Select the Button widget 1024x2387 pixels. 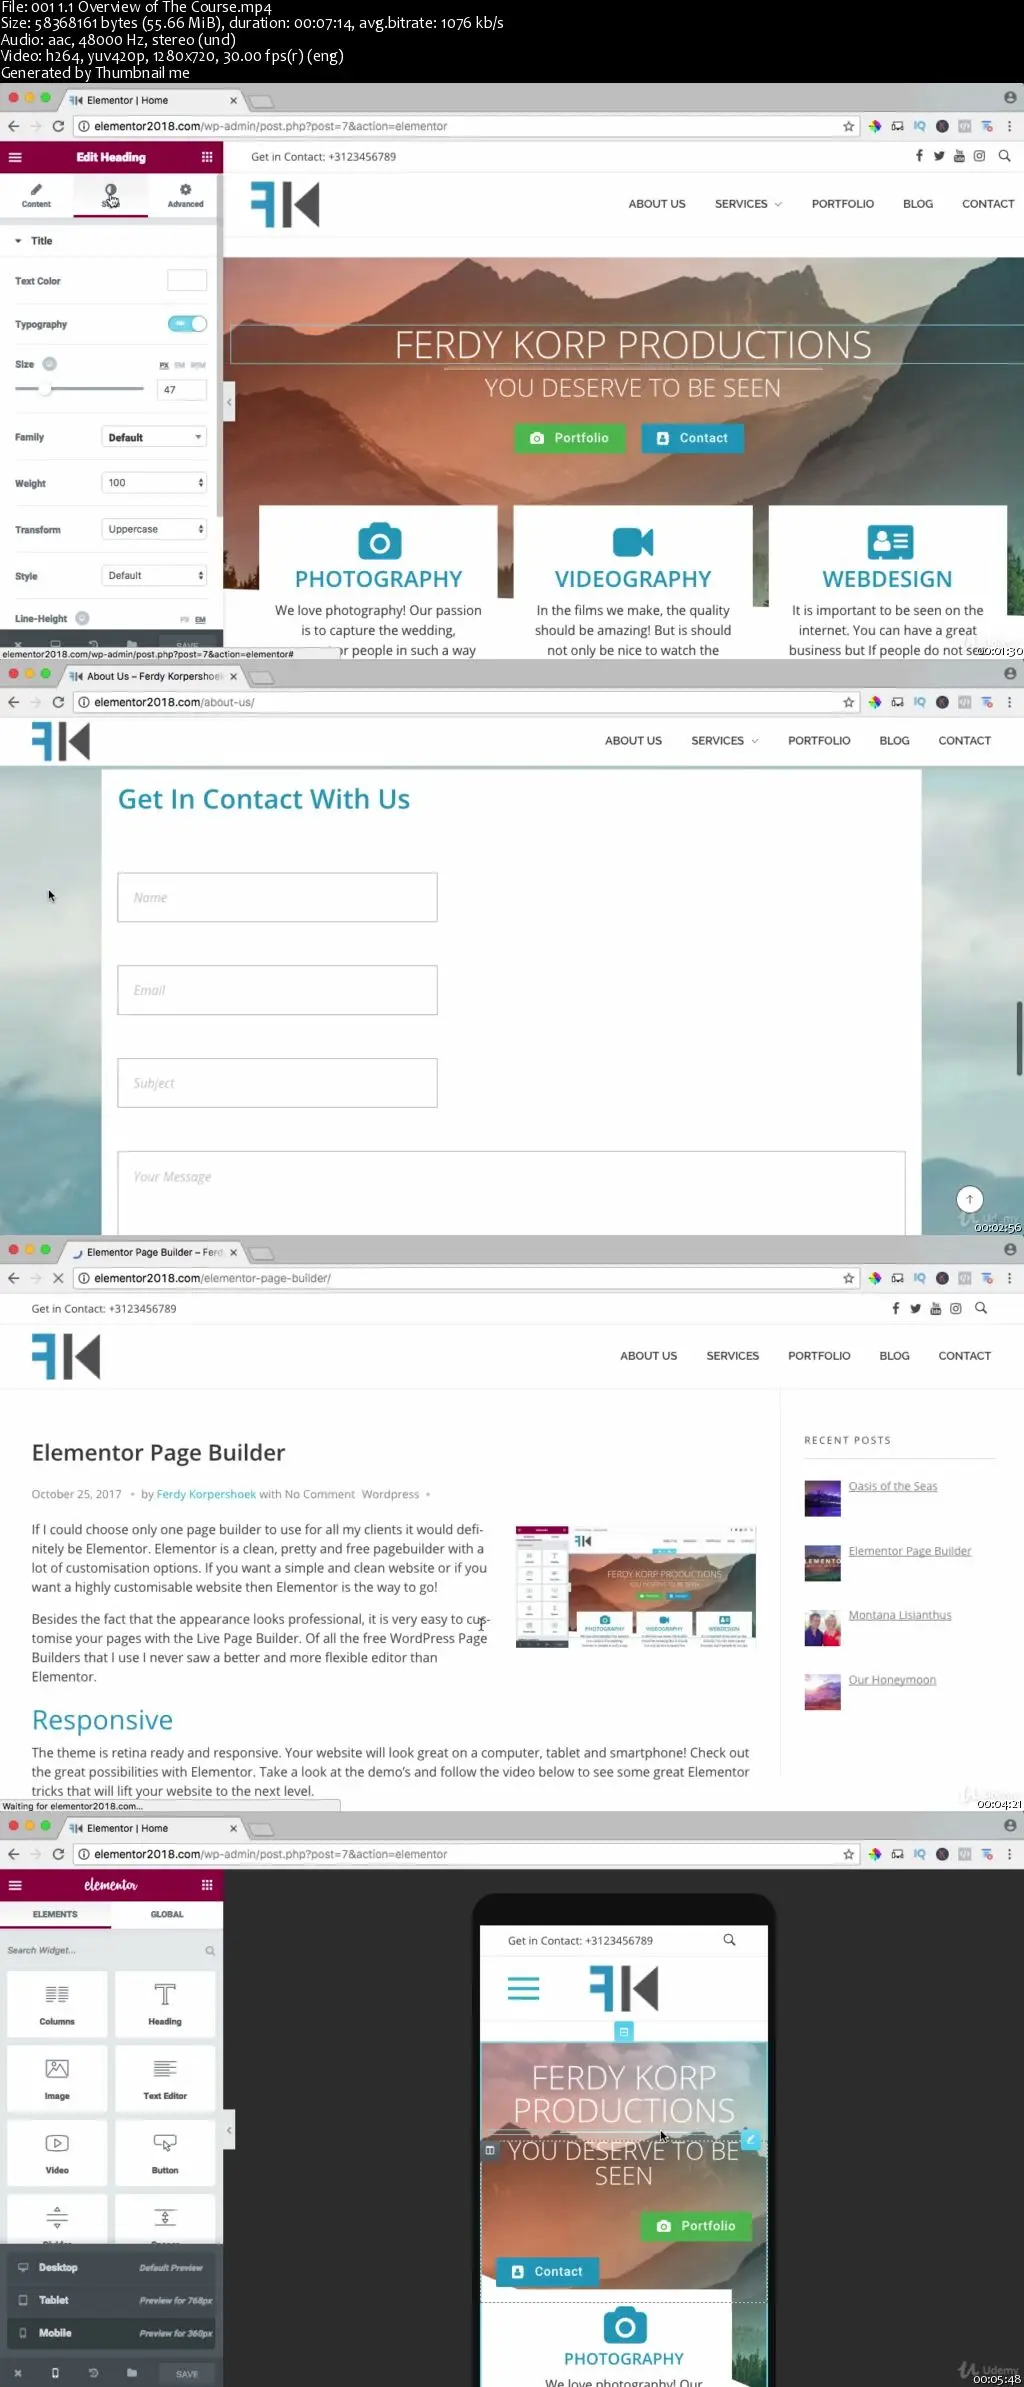coord(165,2153)
